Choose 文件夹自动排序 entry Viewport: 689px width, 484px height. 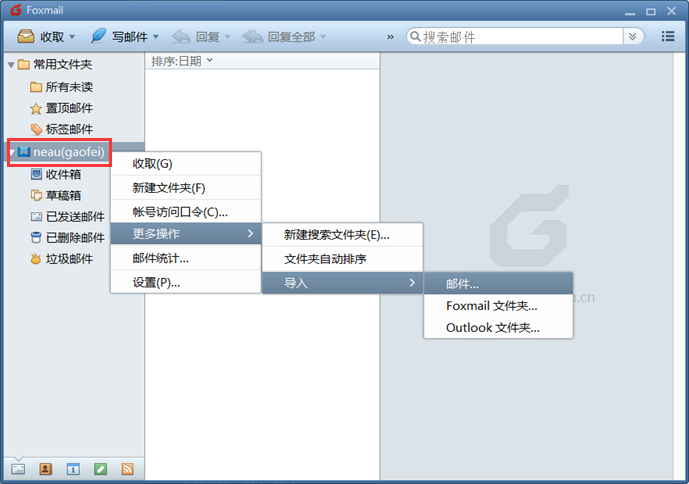(343, 259)
